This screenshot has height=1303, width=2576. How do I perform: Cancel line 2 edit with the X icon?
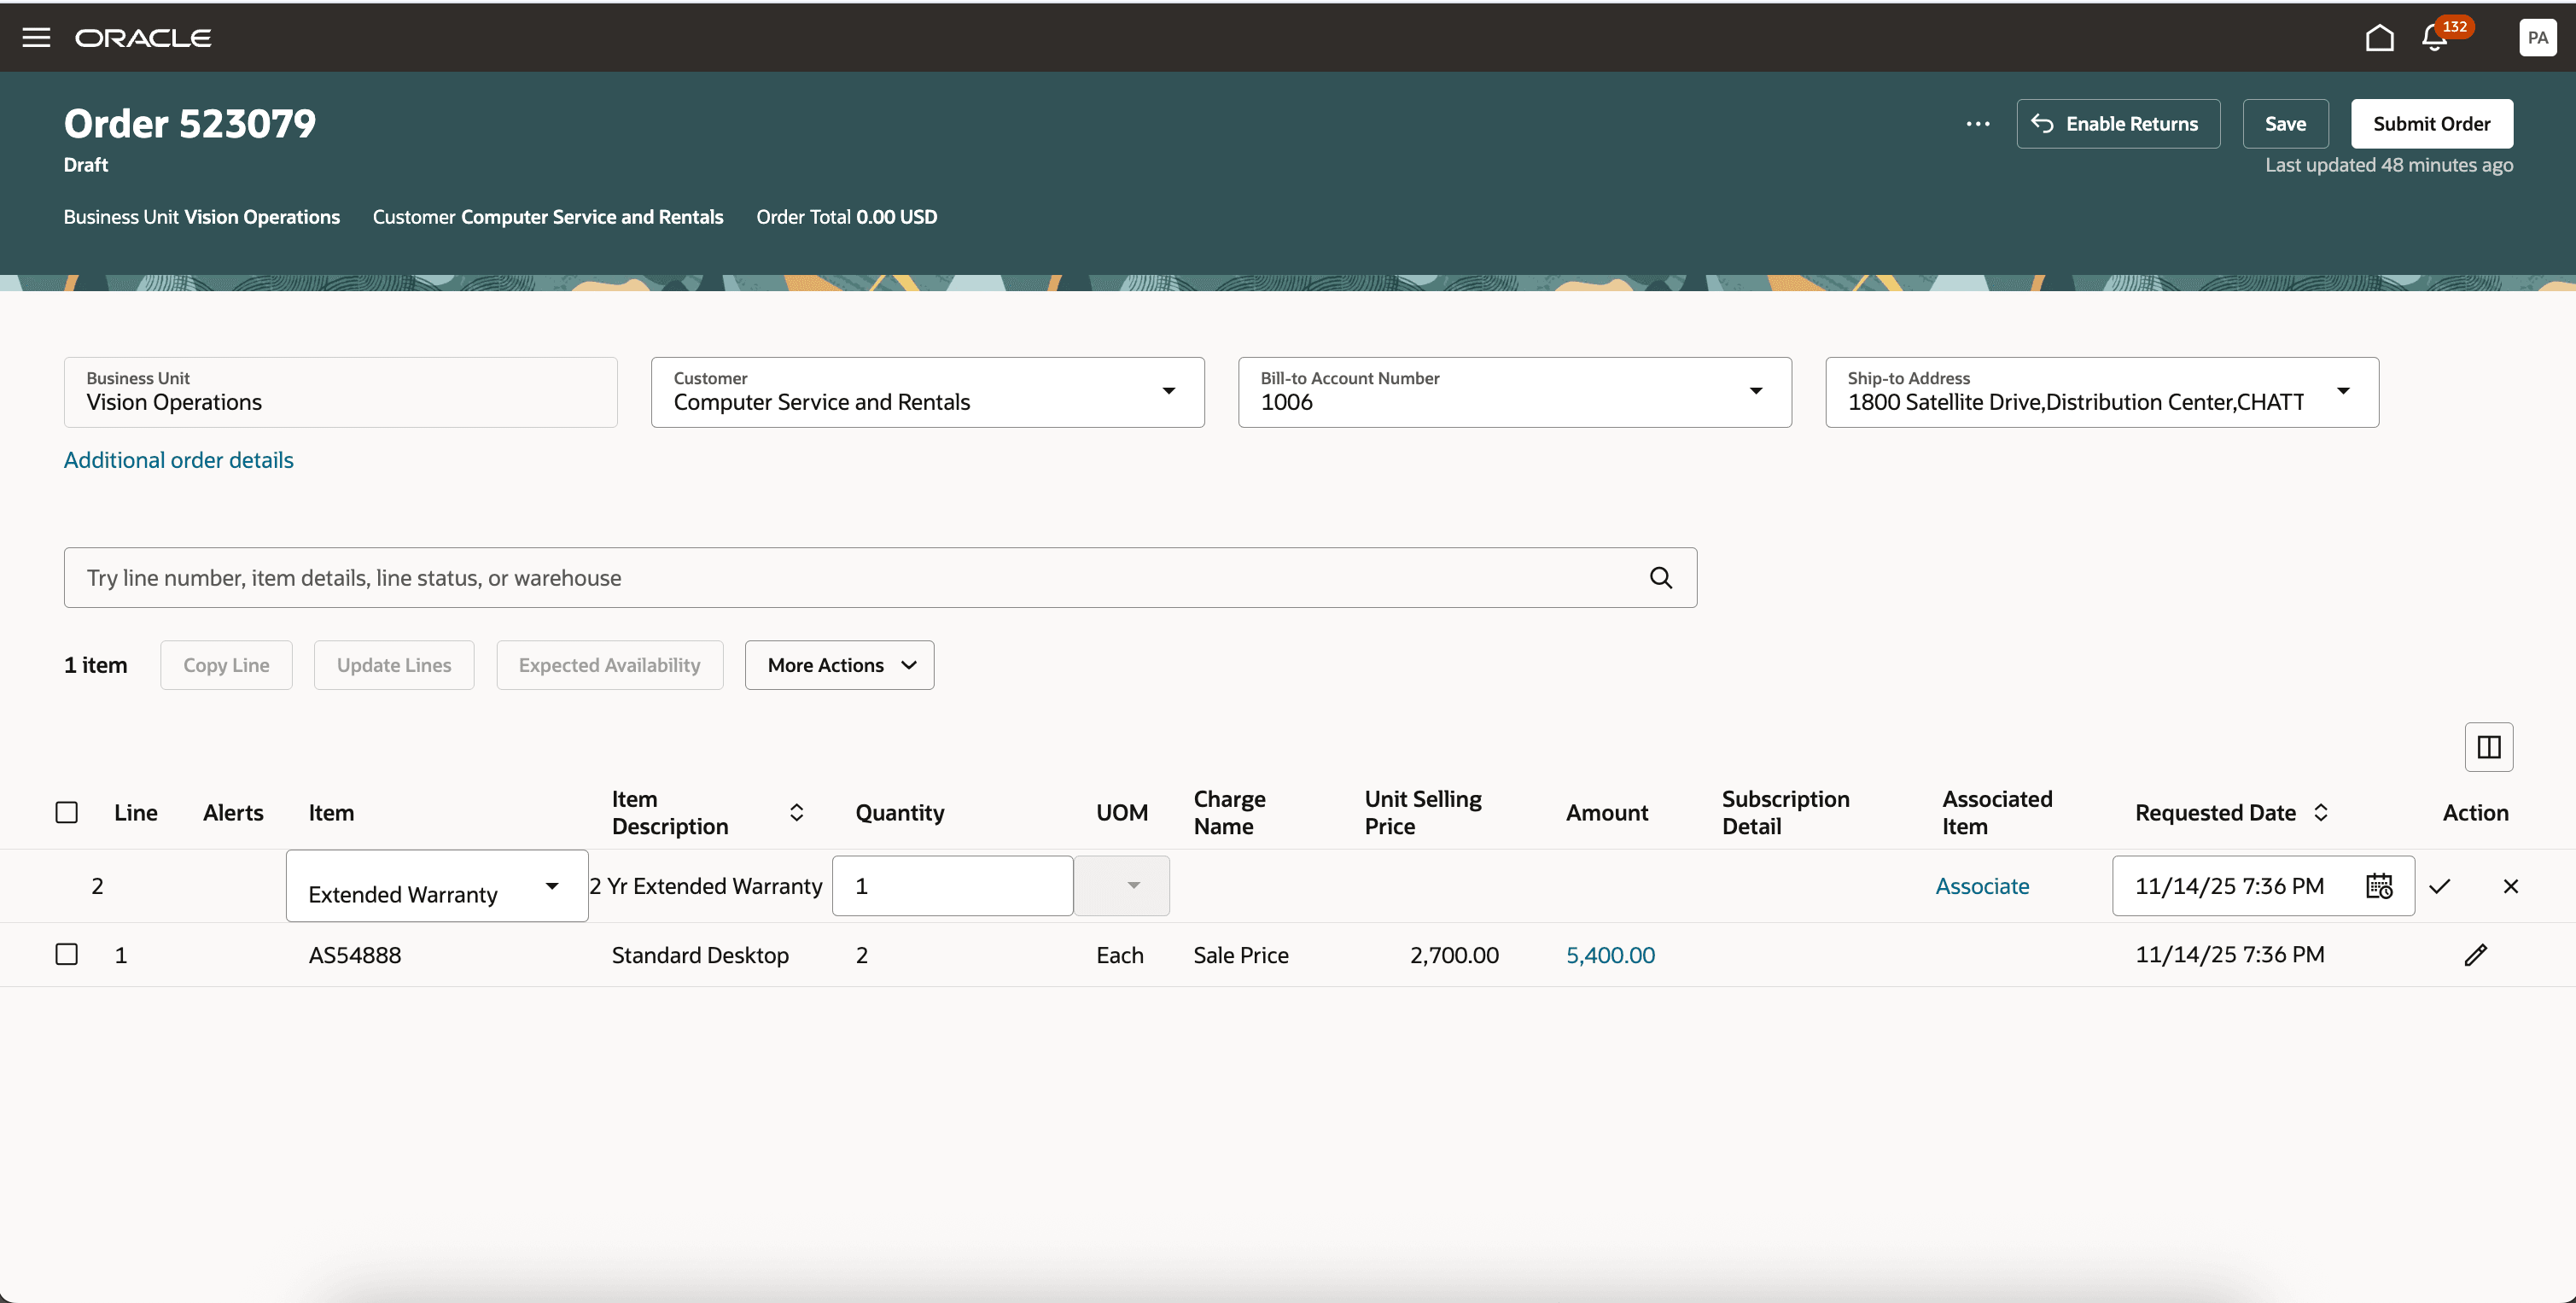2510,885
